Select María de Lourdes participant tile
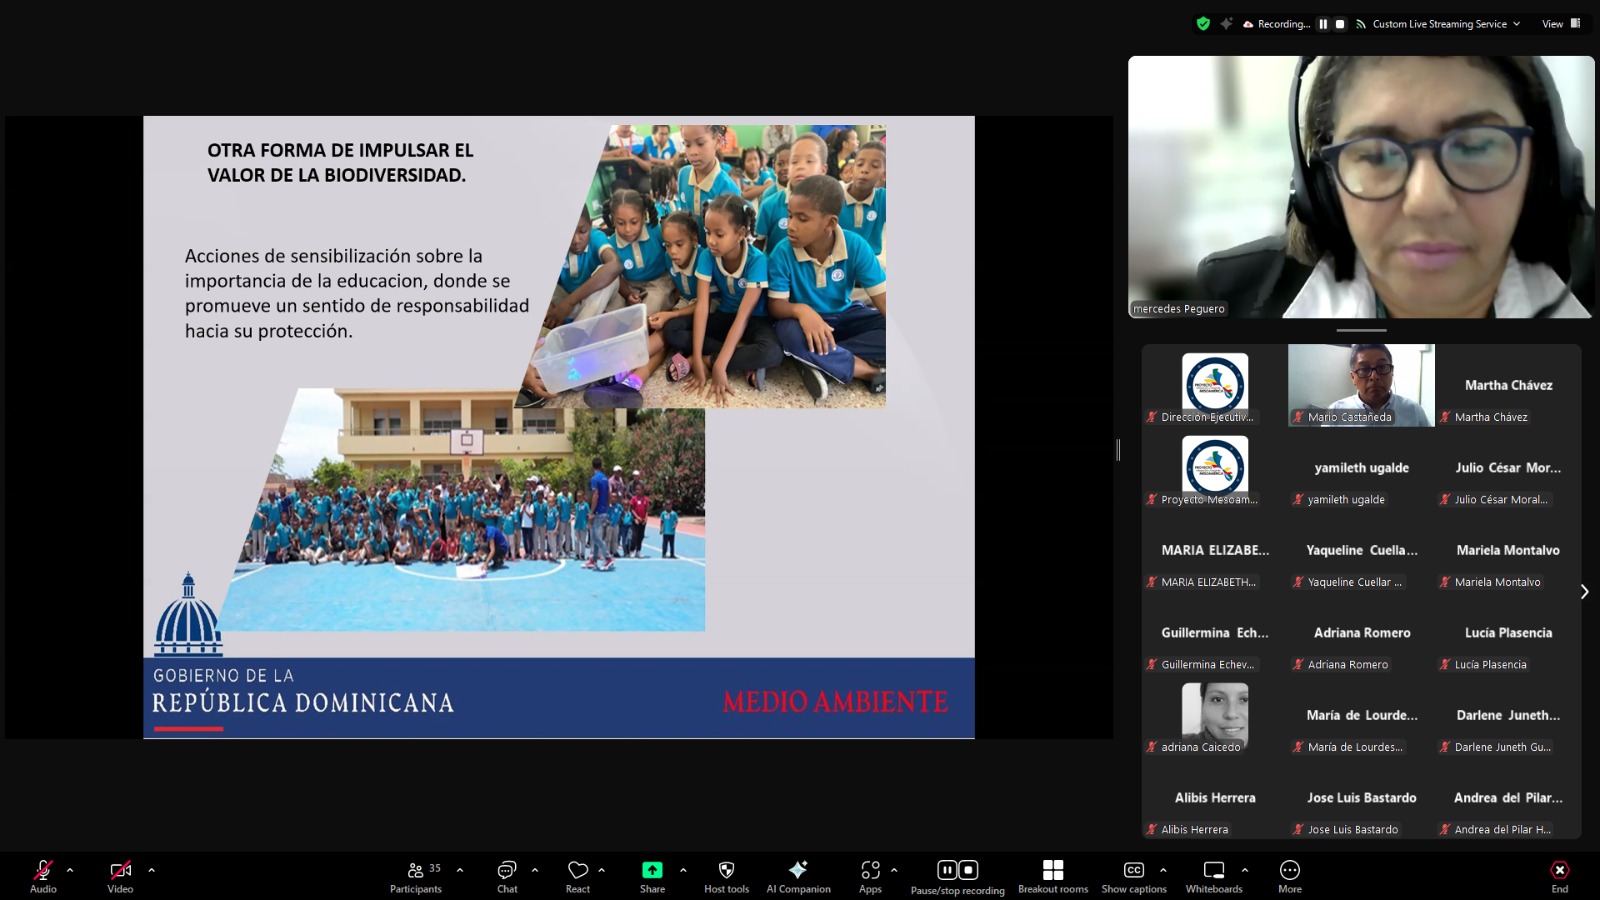 1361,716
